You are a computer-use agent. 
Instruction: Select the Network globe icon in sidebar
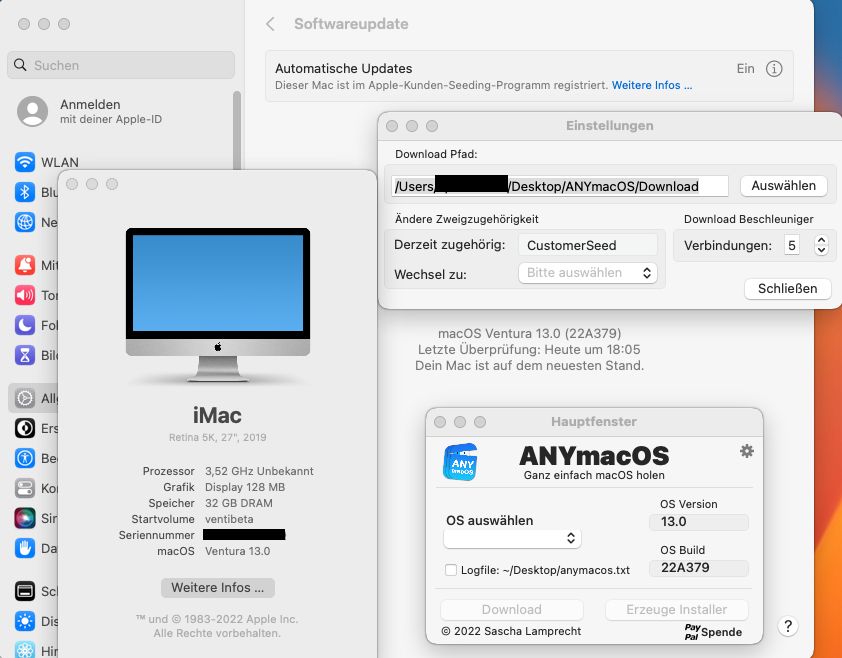(25, 222)
